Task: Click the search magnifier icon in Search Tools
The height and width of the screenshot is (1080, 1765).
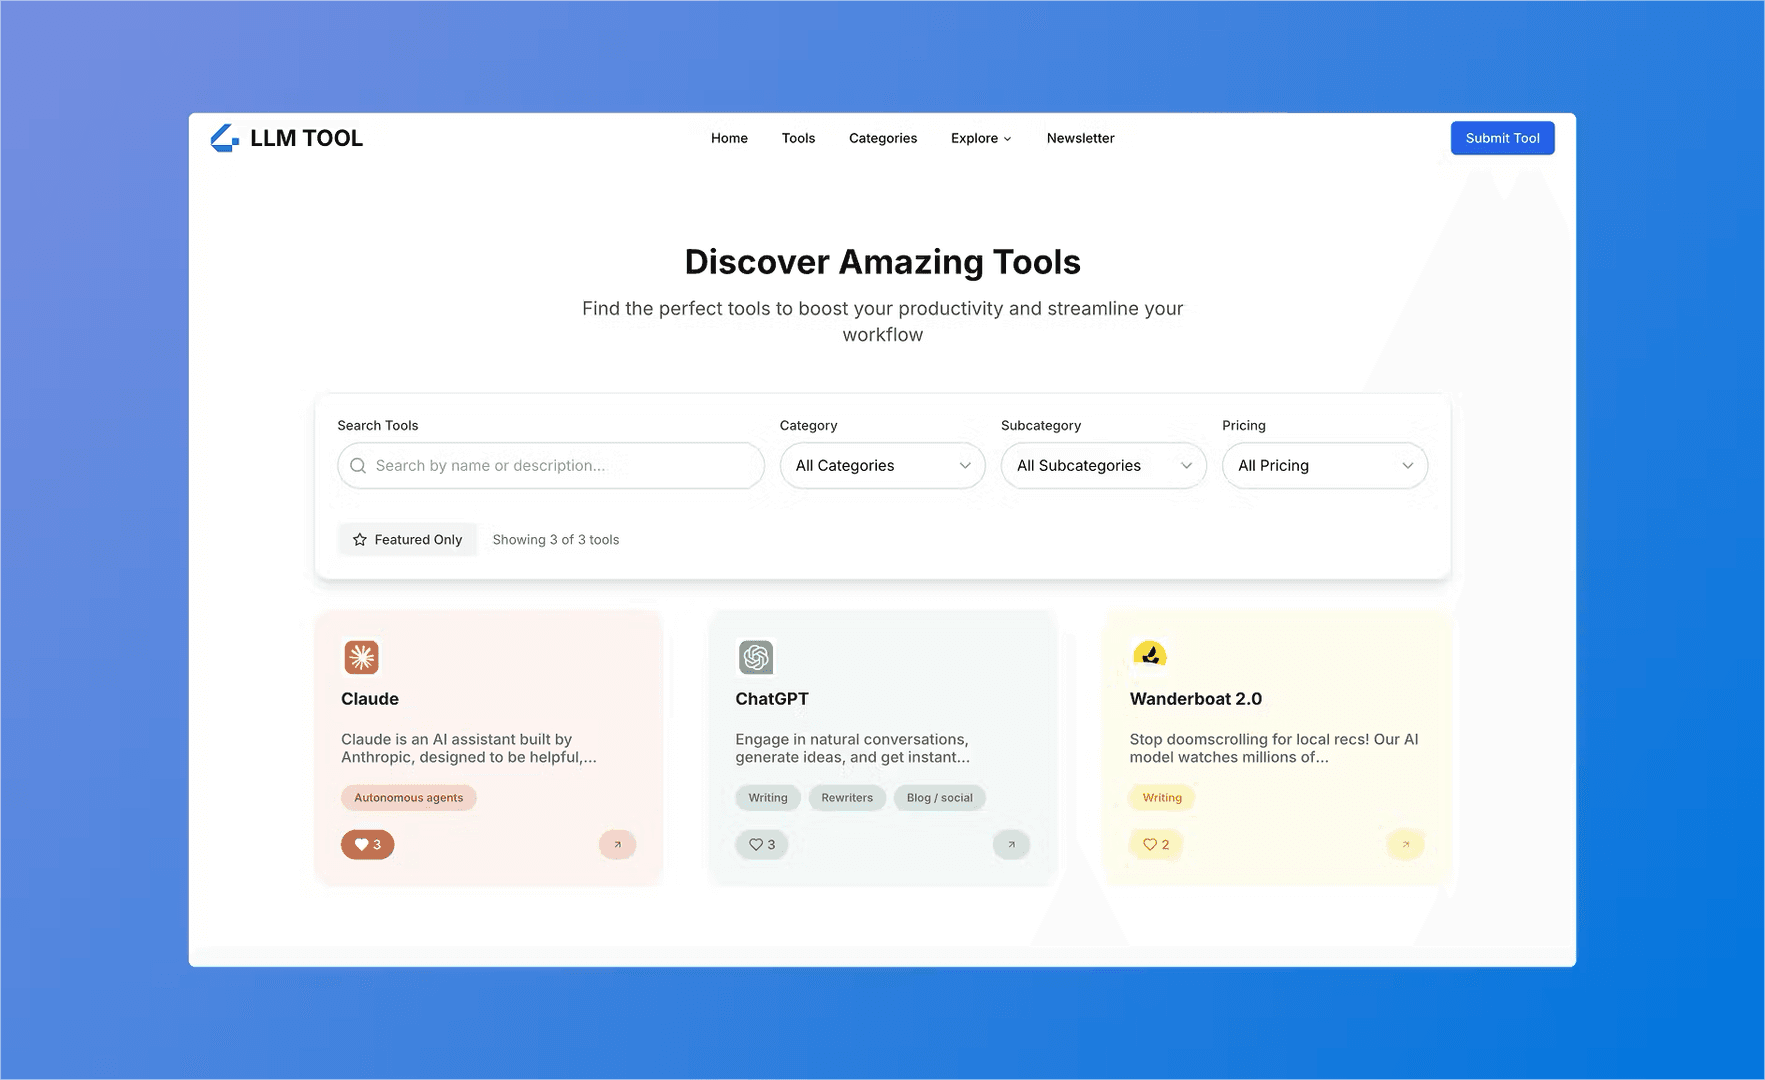Action: [x=357, y=465]
